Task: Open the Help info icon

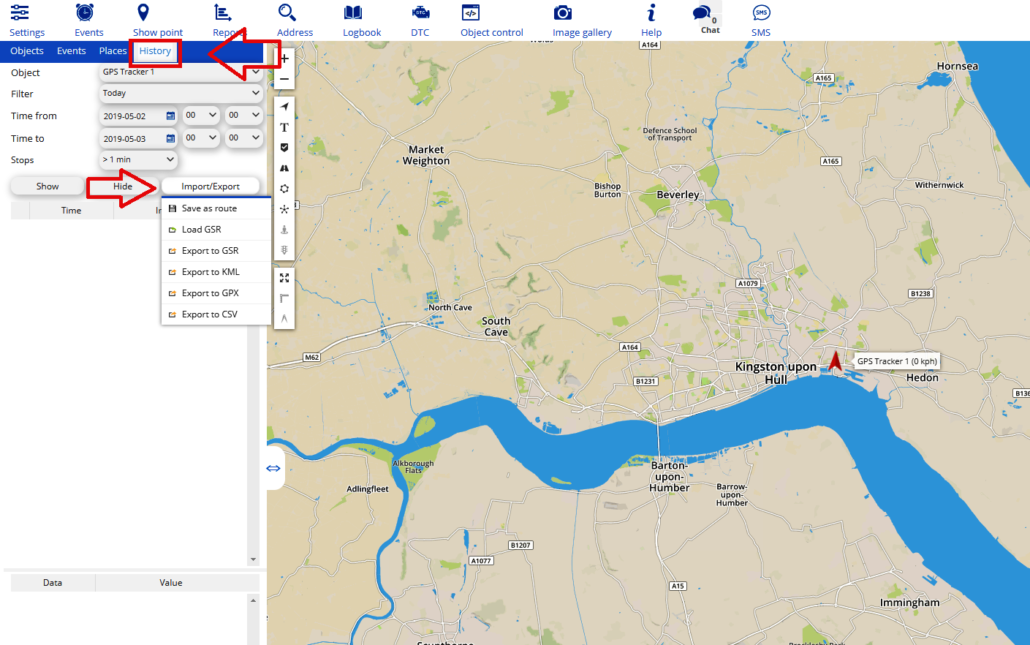Action: click(x=651, y=12)
